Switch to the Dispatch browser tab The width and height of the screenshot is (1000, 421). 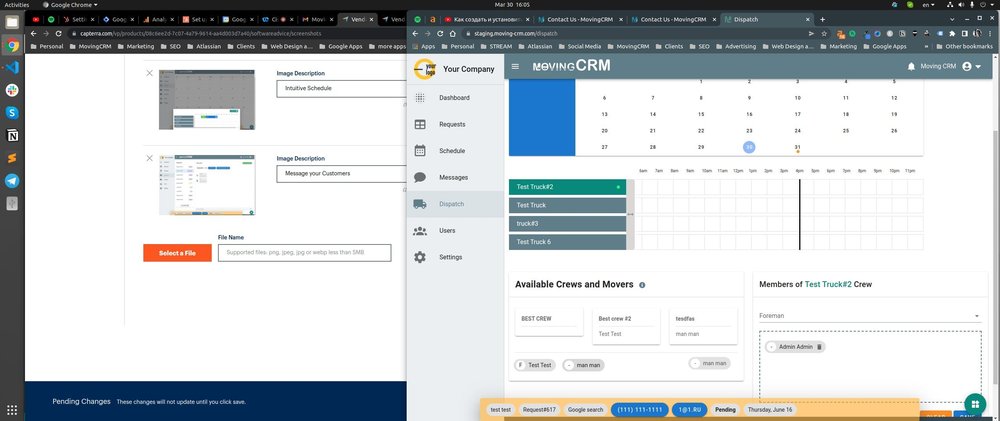coord(765,20)
